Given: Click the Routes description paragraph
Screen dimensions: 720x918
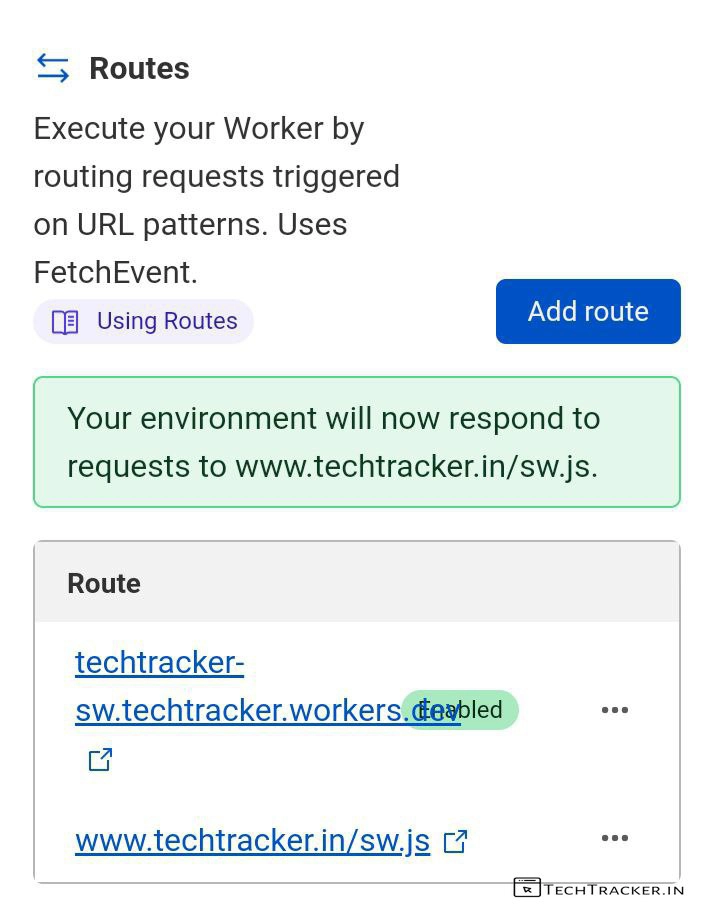Looking at the screenshot, I should (216, 200).
